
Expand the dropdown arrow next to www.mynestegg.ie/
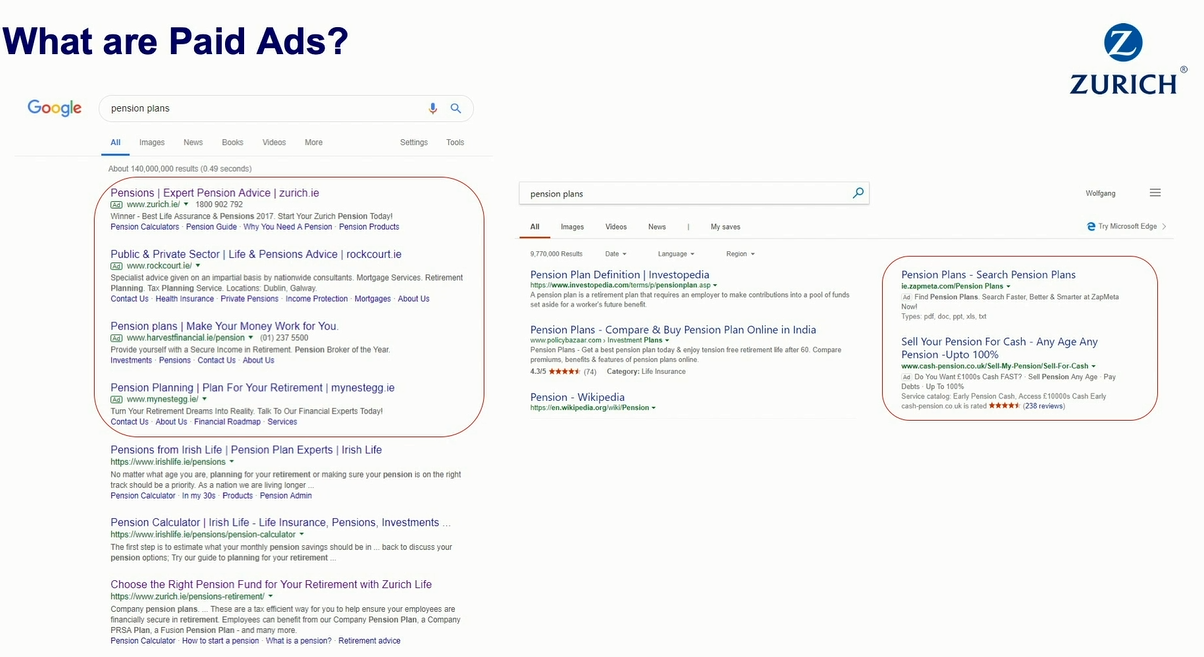(205, 400)
